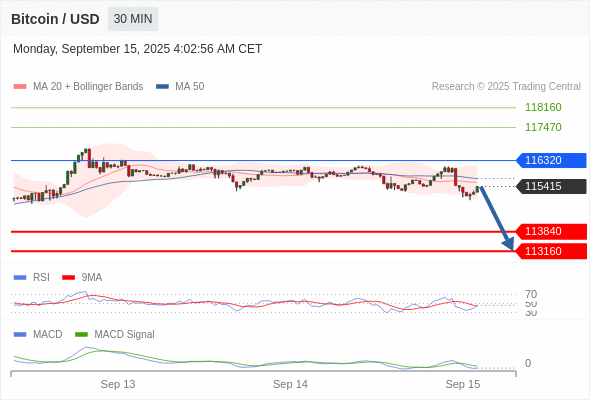590x400 pixels.
Task: Click the MACD blue legend marker
Action: coord(20,335)
